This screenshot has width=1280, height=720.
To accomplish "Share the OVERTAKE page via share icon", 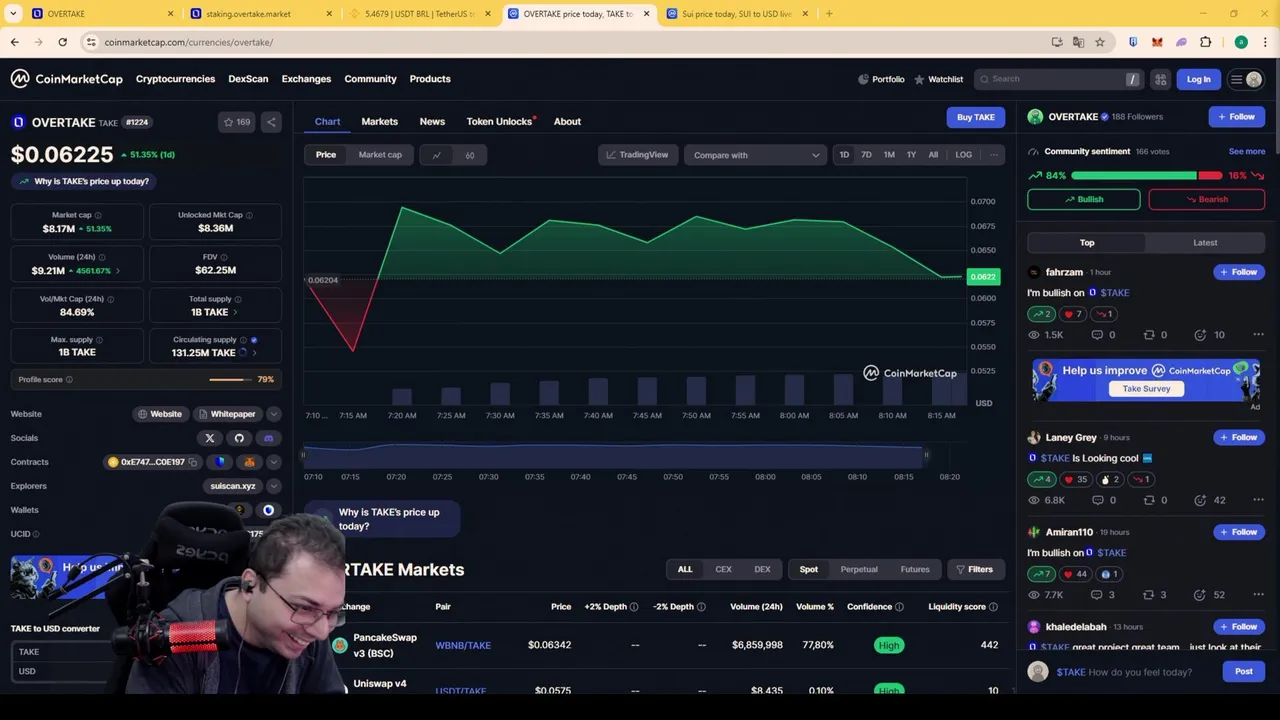I will pos(271,122).
